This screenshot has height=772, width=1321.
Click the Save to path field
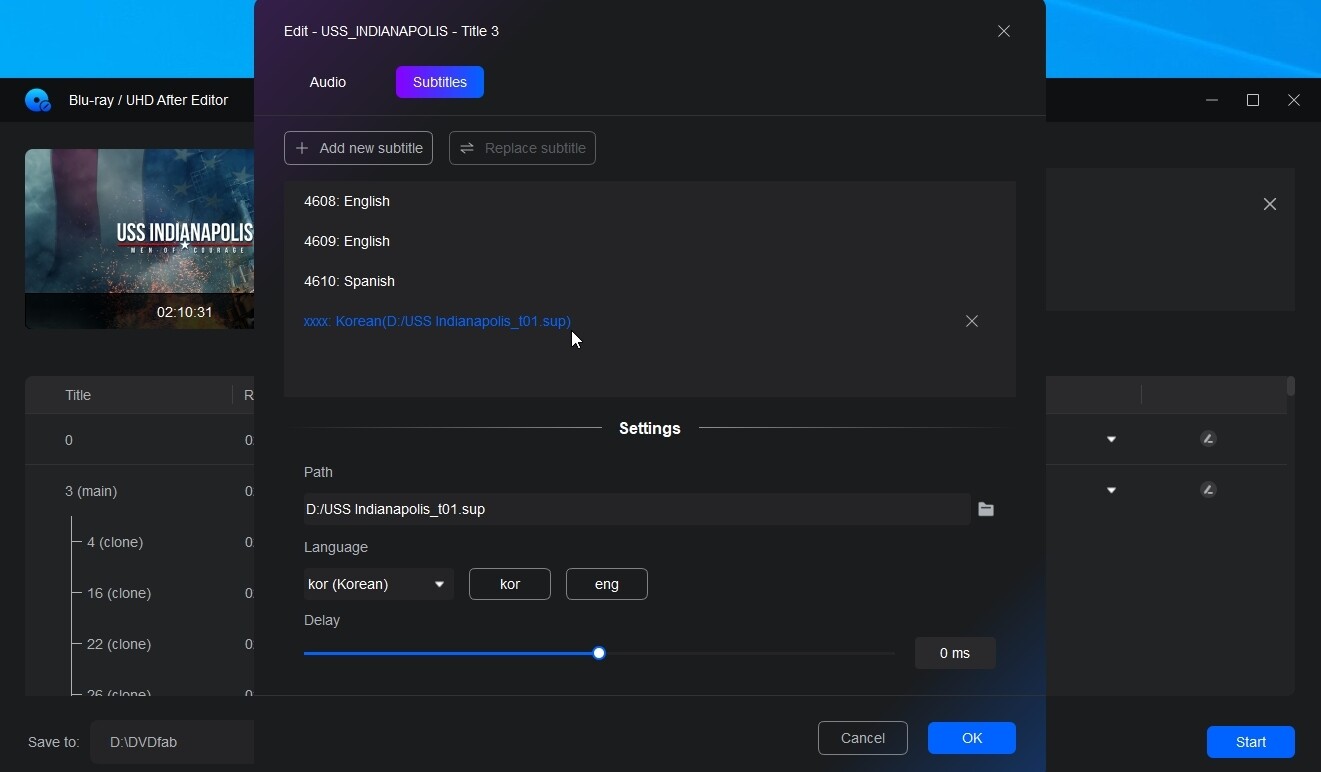pyautogui.click(x=172, y=742)
